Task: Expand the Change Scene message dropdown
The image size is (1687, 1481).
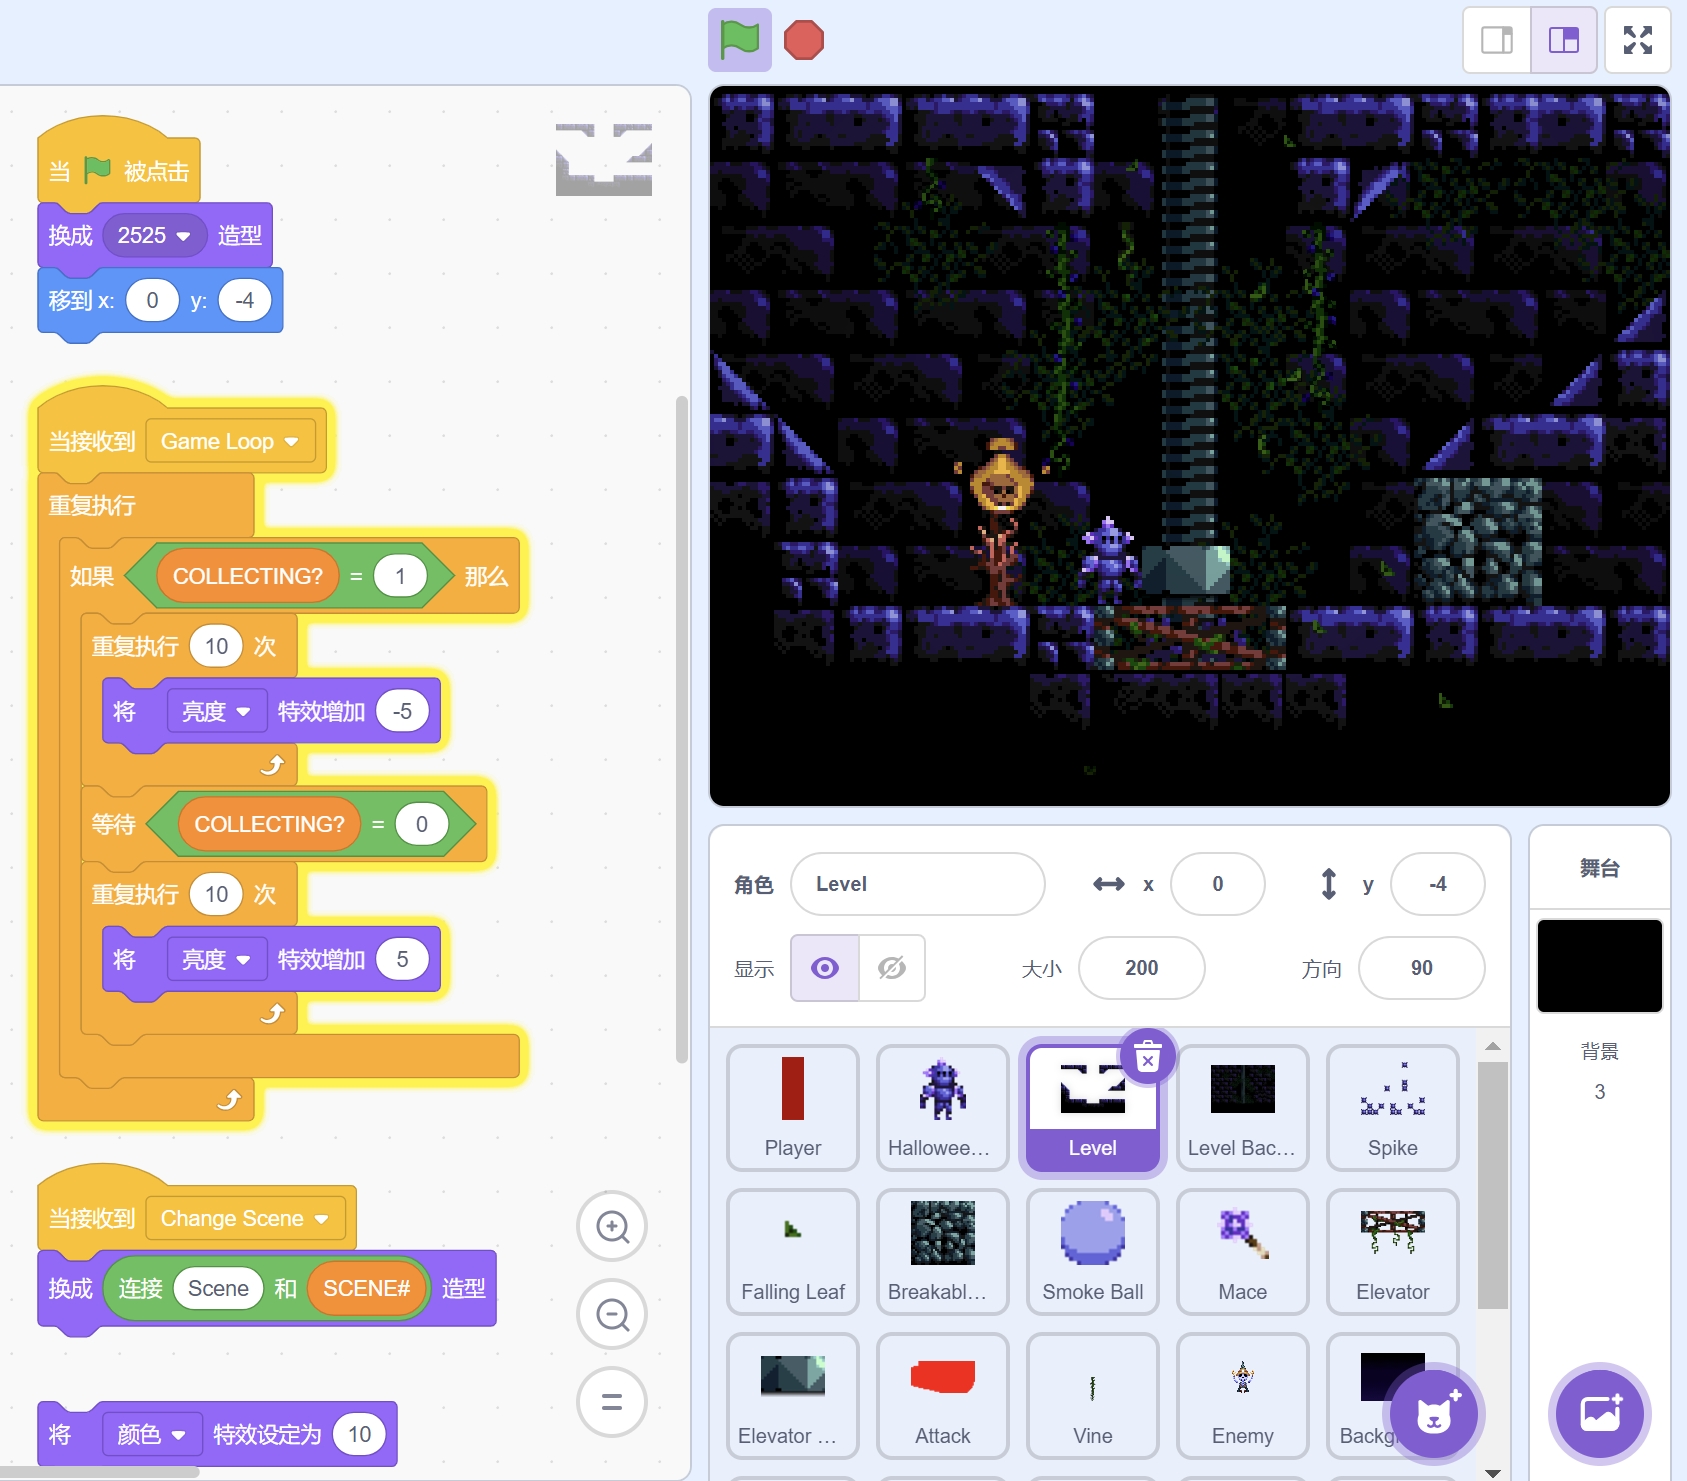Action: (x=321, y=1219)
